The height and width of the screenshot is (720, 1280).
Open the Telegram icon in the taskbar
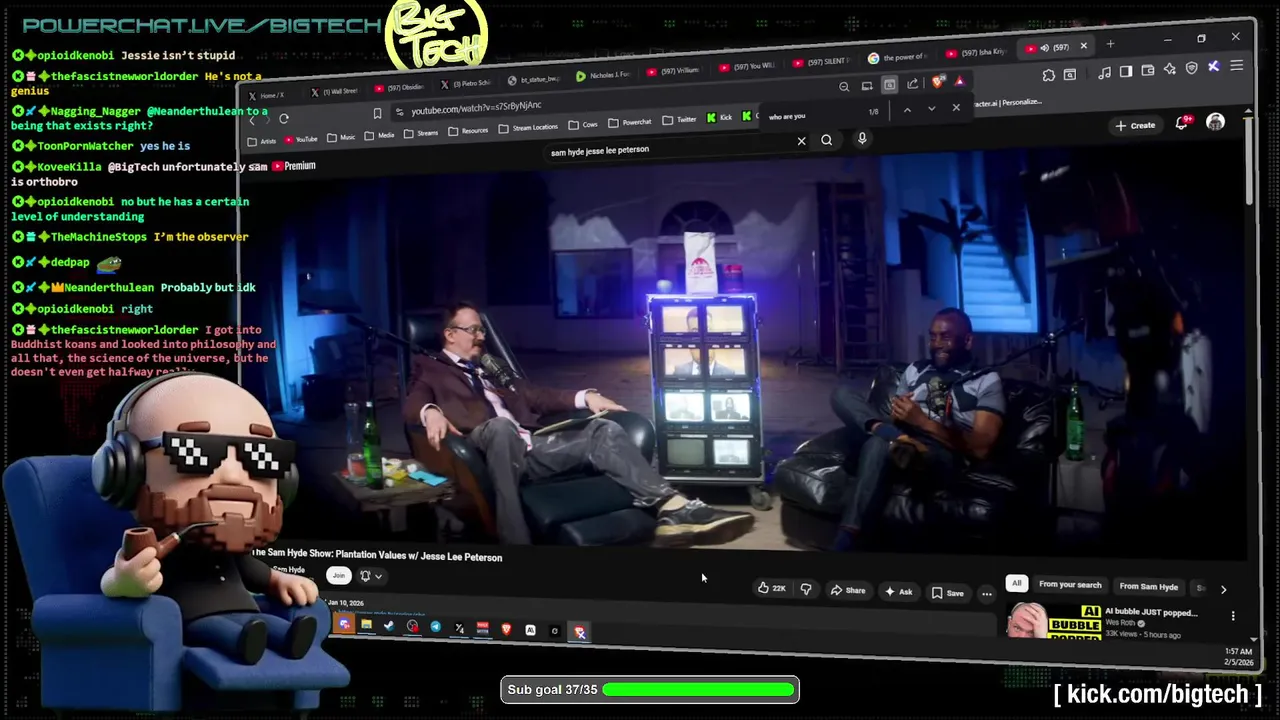tap(436, 627)
